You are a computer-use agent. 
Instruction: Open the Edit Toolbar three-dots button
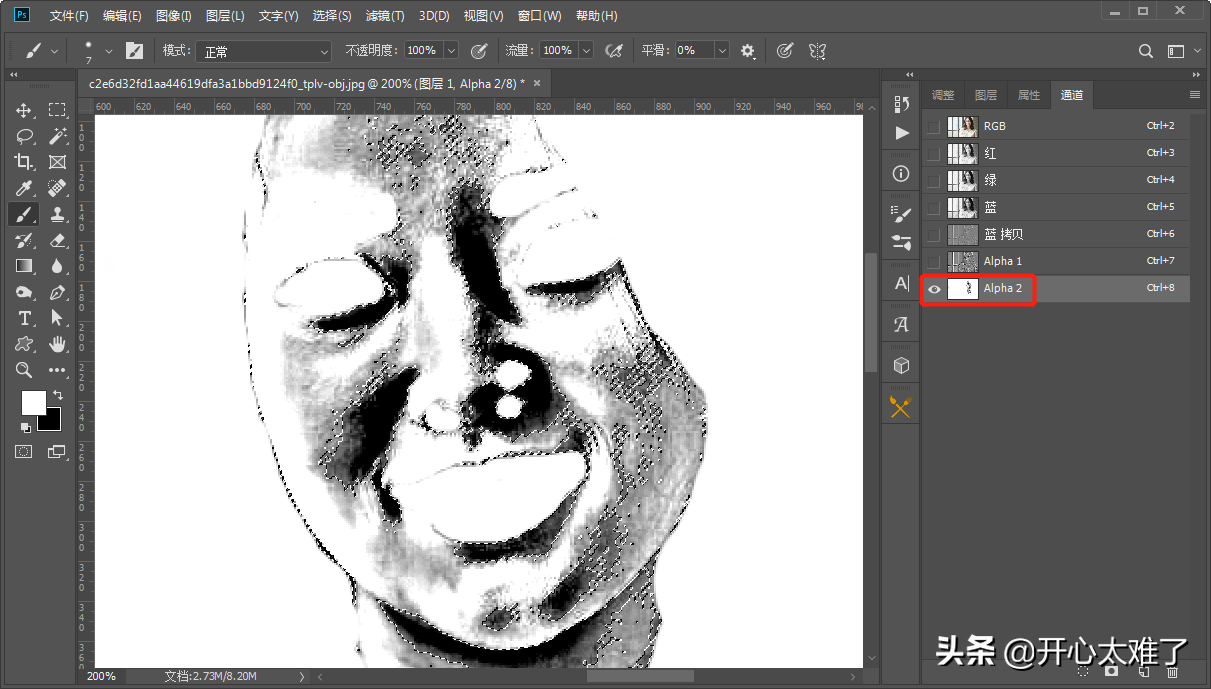57,370
